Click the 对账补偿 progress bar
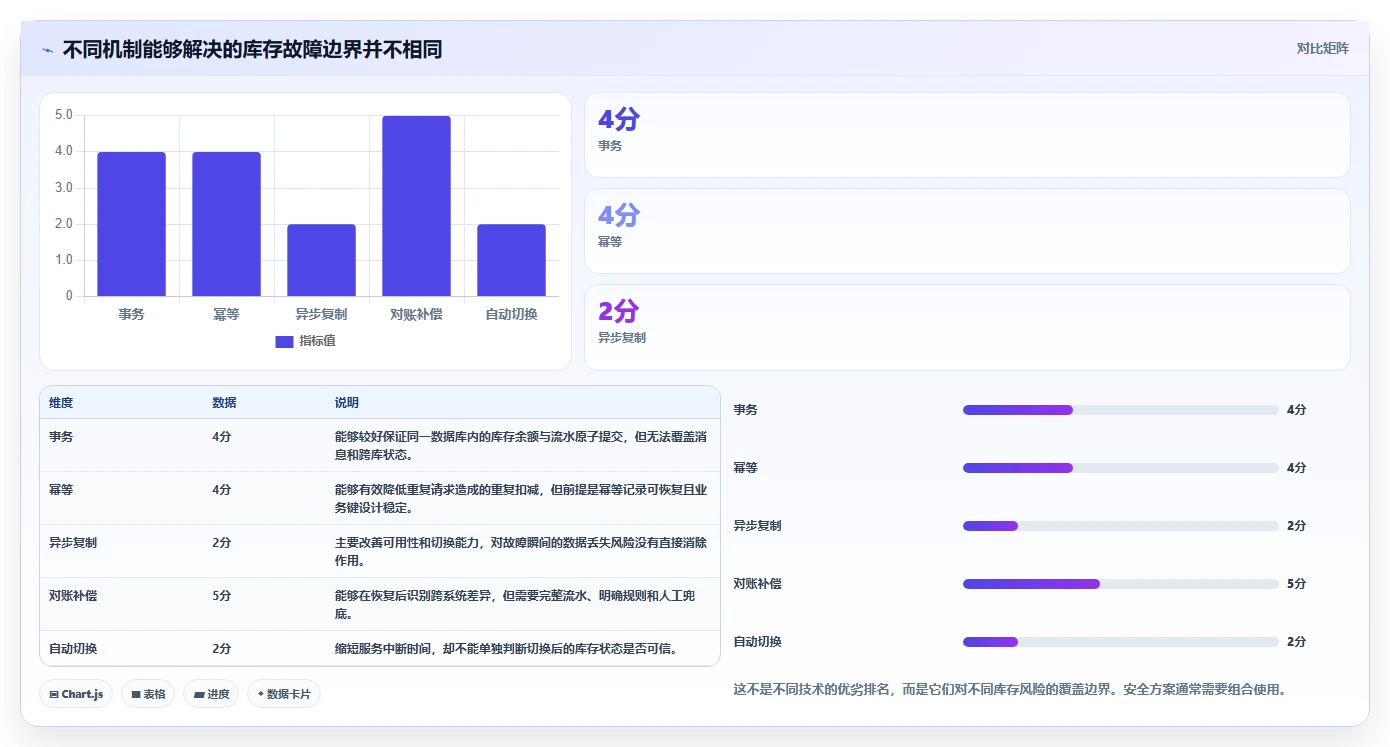Screen dimensions: 1390x747 (x=1121, y=584)
